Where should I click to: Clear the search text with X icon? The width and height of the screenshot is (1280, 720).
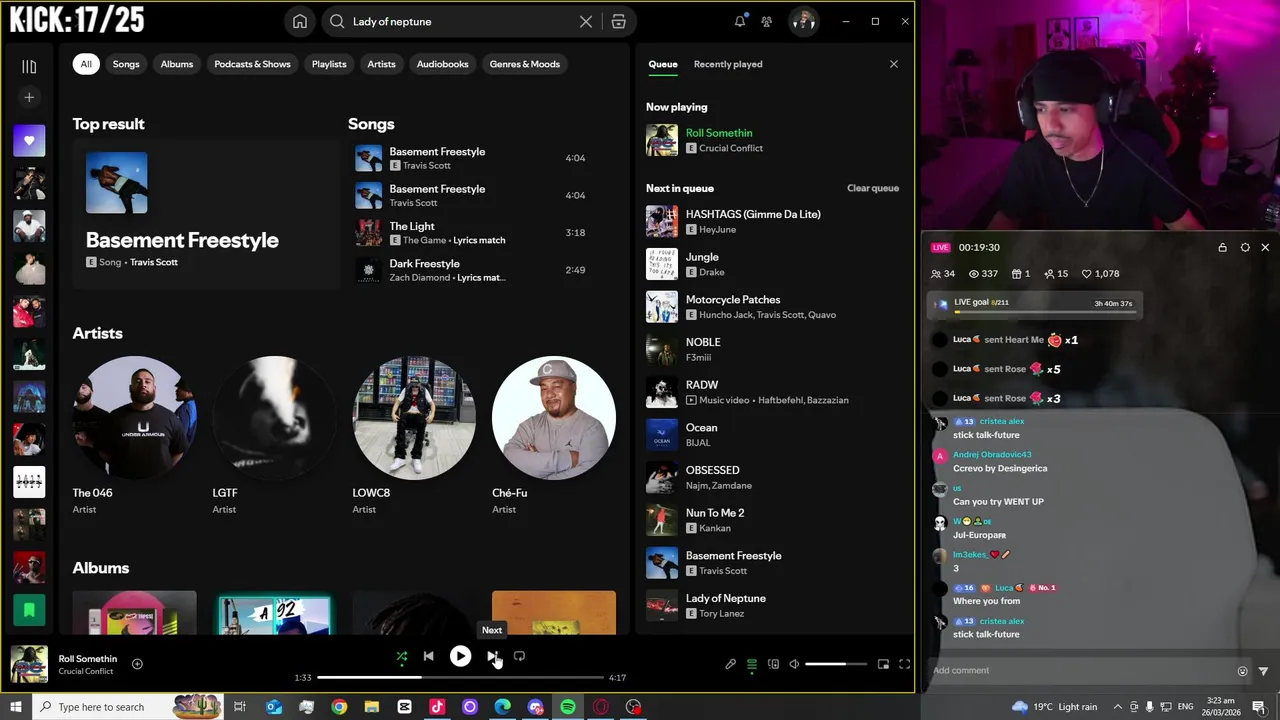(x=586, y=21)
